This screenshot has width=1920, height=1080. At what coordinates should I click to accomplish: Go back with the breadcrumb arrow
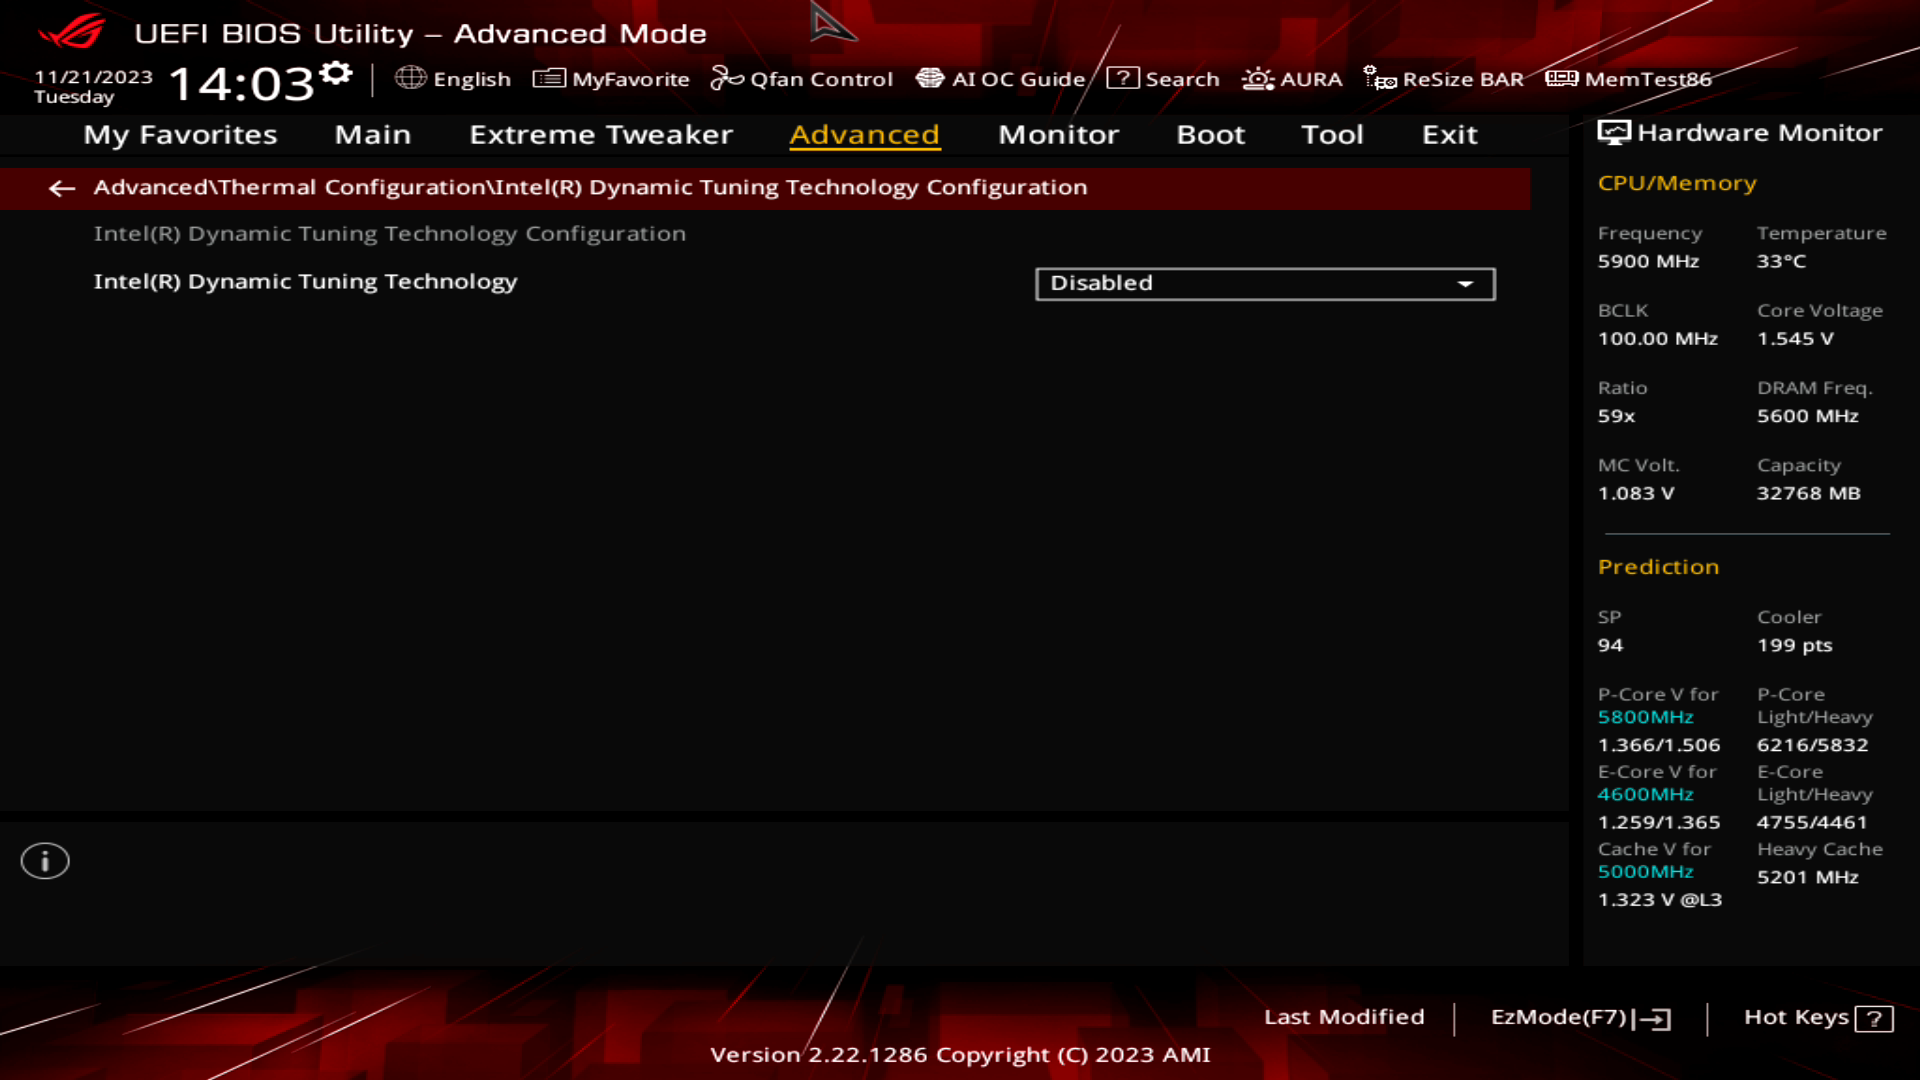coord(62,189)
